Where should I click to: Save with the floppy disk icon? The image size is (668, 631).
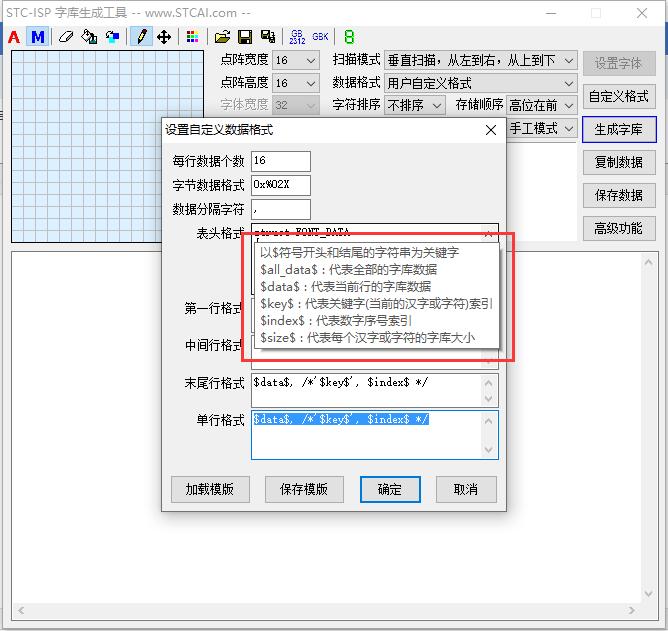[x=245, y=37]
